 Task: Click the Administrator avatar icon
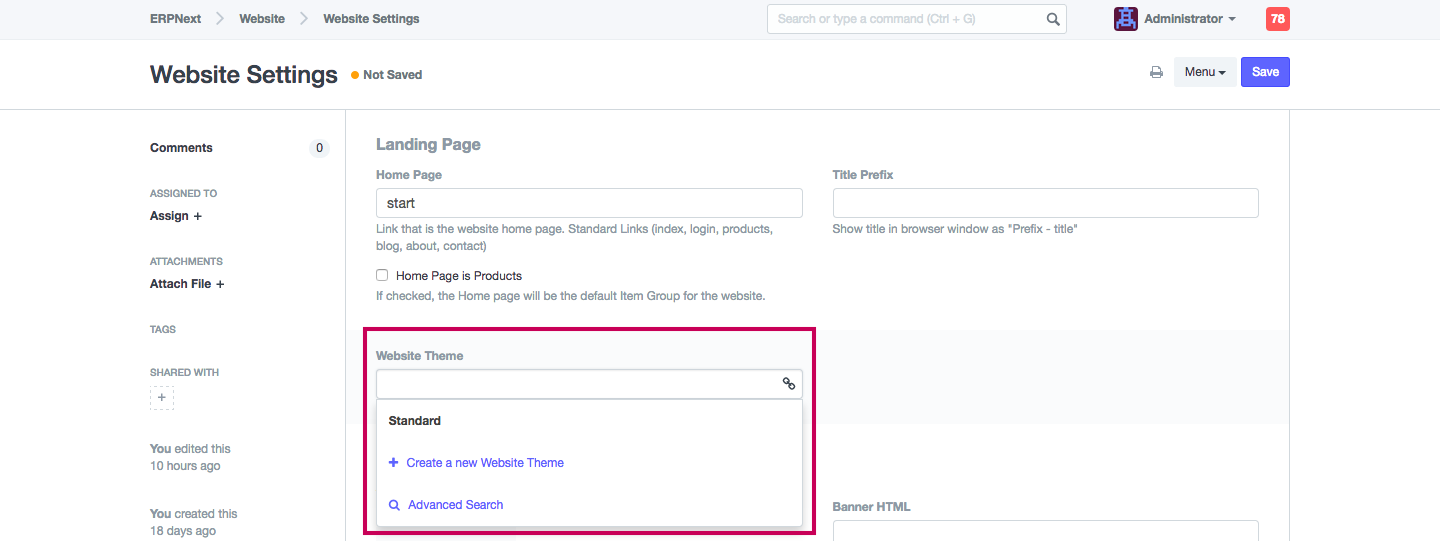(1126, 19)
